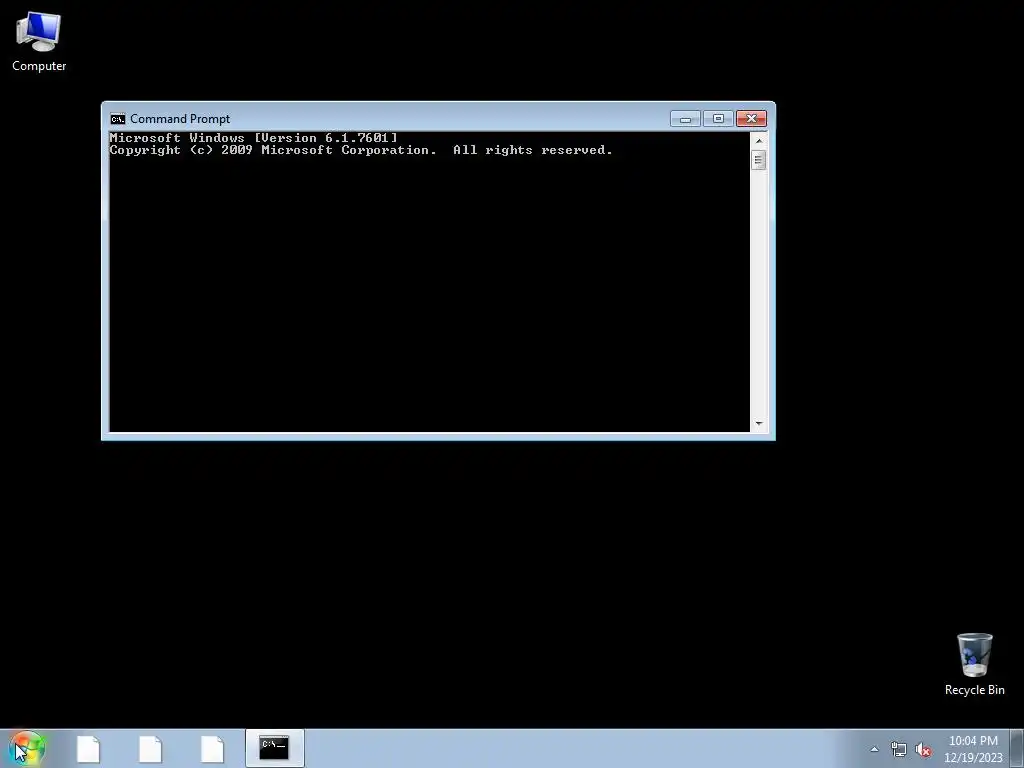Open the Windows Start menu orb
Screen dimensions: 1024x768
point(27,748)
